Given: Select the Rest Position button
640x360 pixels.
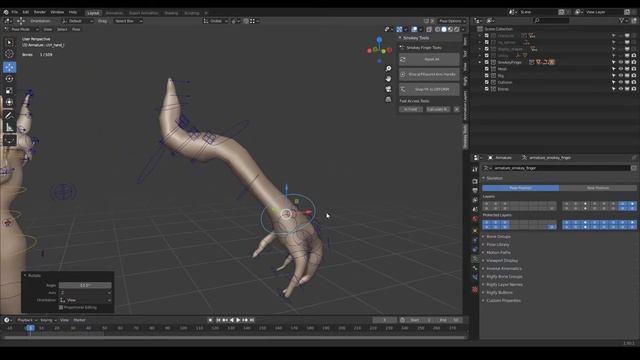Looking at the screenshot, I should [598, 188].
